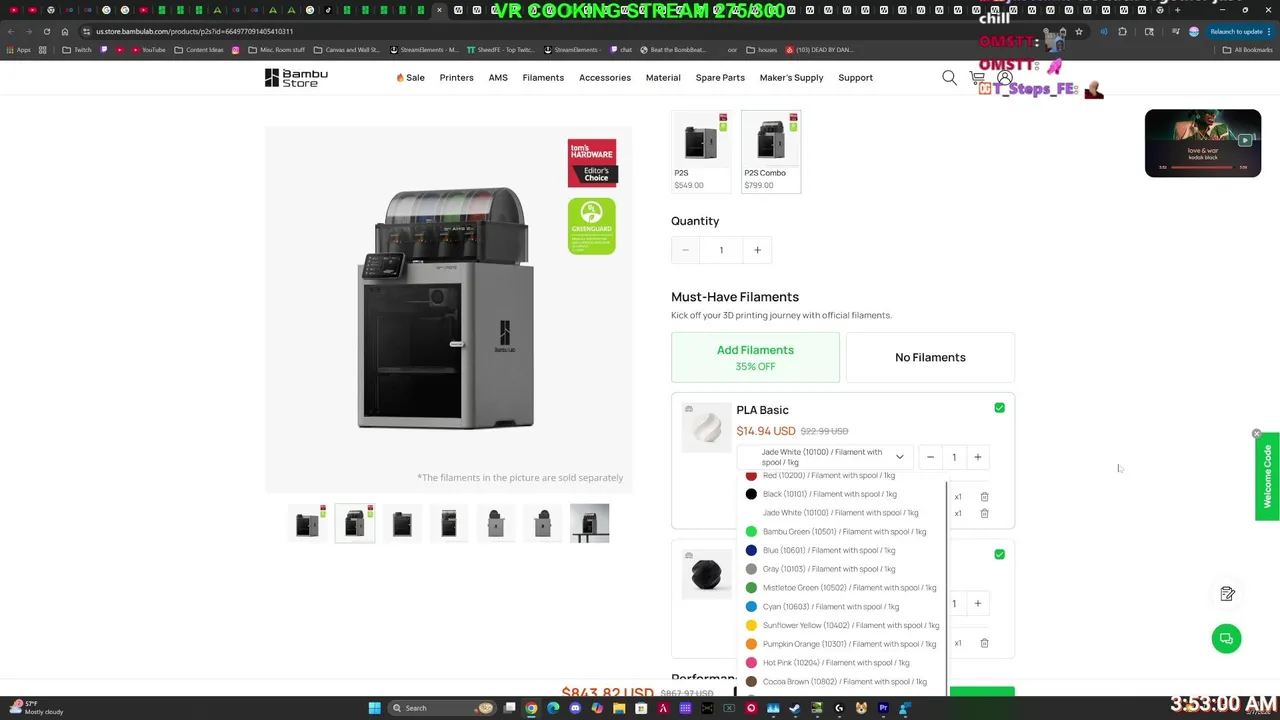Image resolution: width=1280 pixels, height=720 pixels.
Task: Open the Maker's Supply menu
Action: [x=791, y=78]
